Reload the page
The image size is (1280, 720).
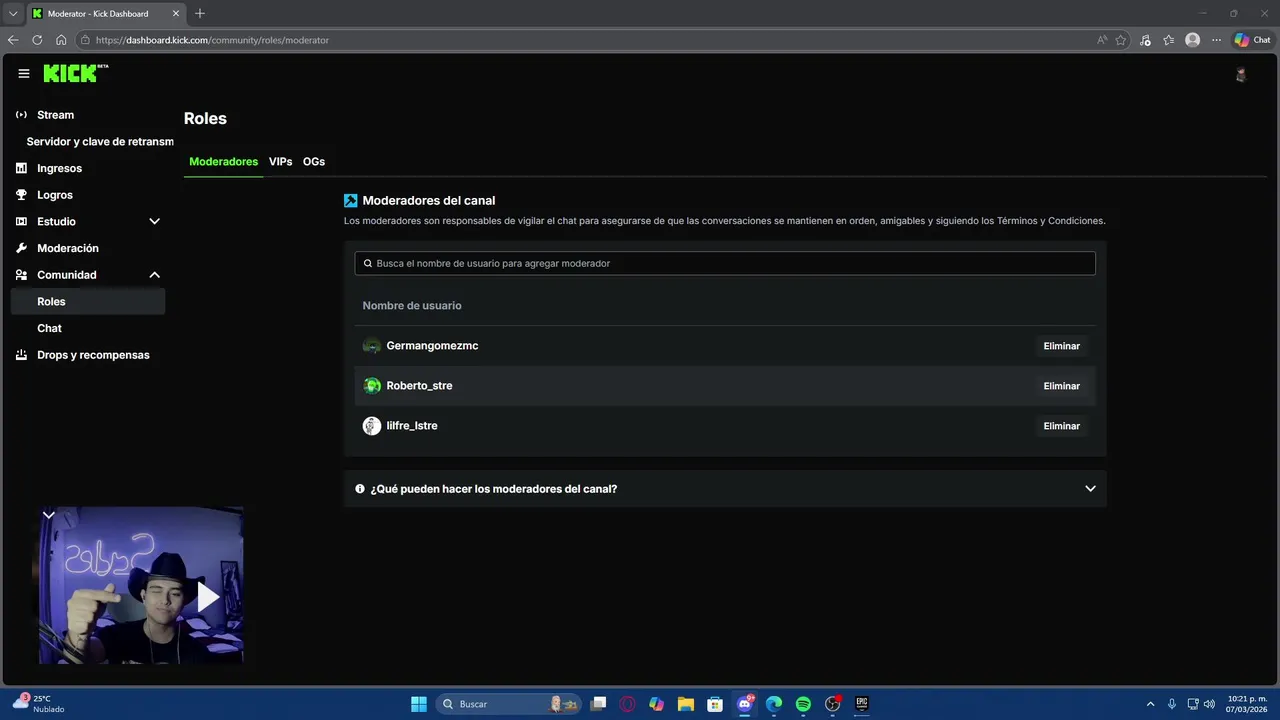click(x=37, y=40)
